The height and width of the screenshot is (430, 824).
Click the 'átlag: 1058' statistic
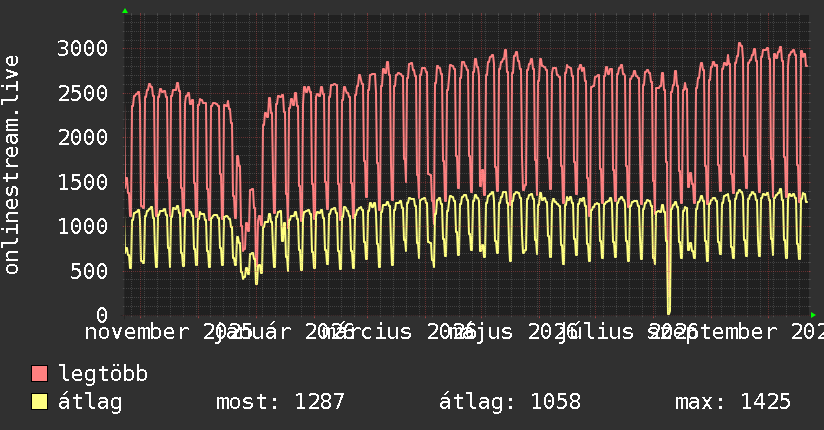click(x=510, y=402)
